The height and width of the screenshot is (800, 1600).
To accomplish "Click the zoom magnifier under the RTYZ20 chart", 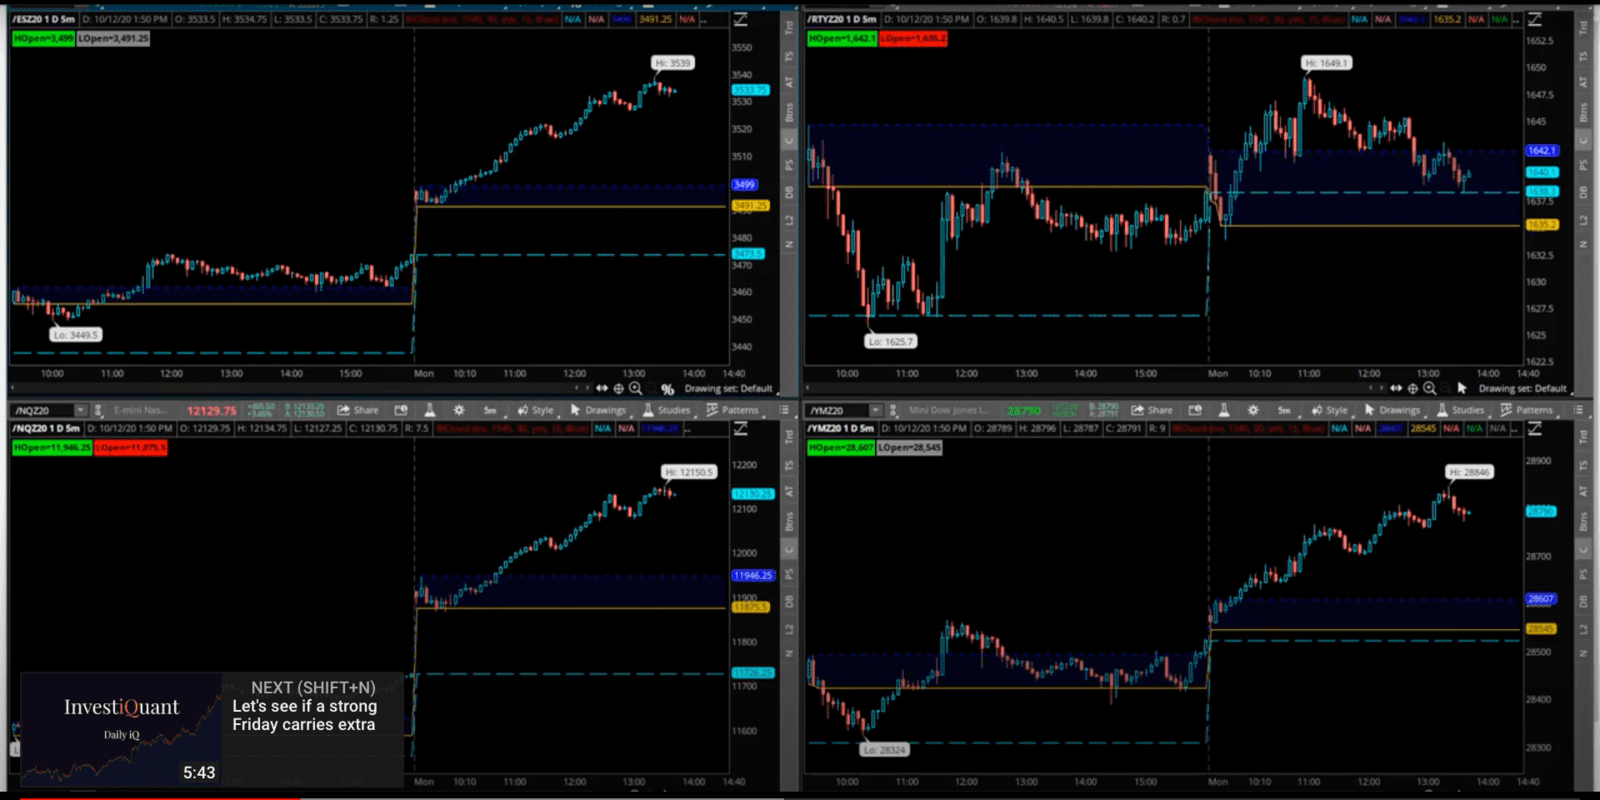I will (1429, 388).
